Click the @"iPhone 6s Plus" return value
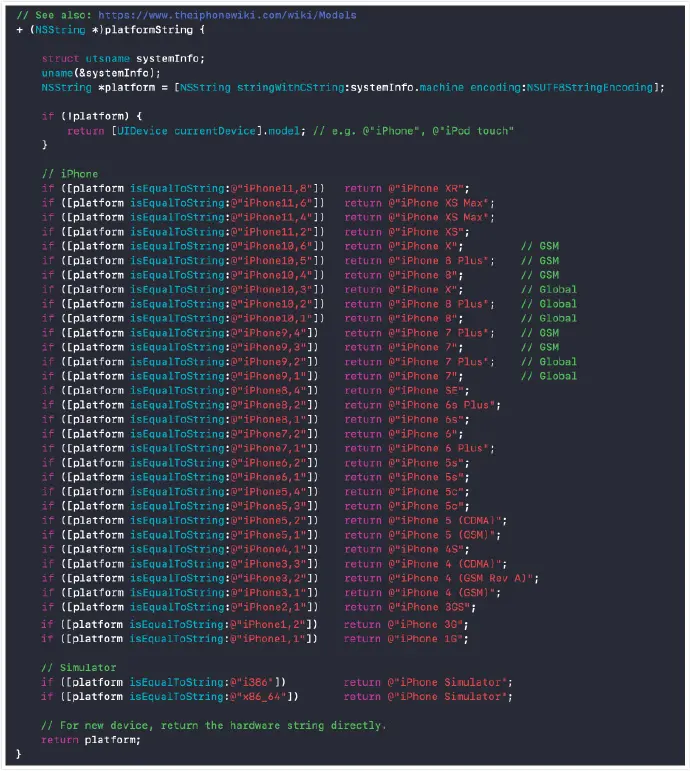690x771 pixels. (x=442, y=405)
